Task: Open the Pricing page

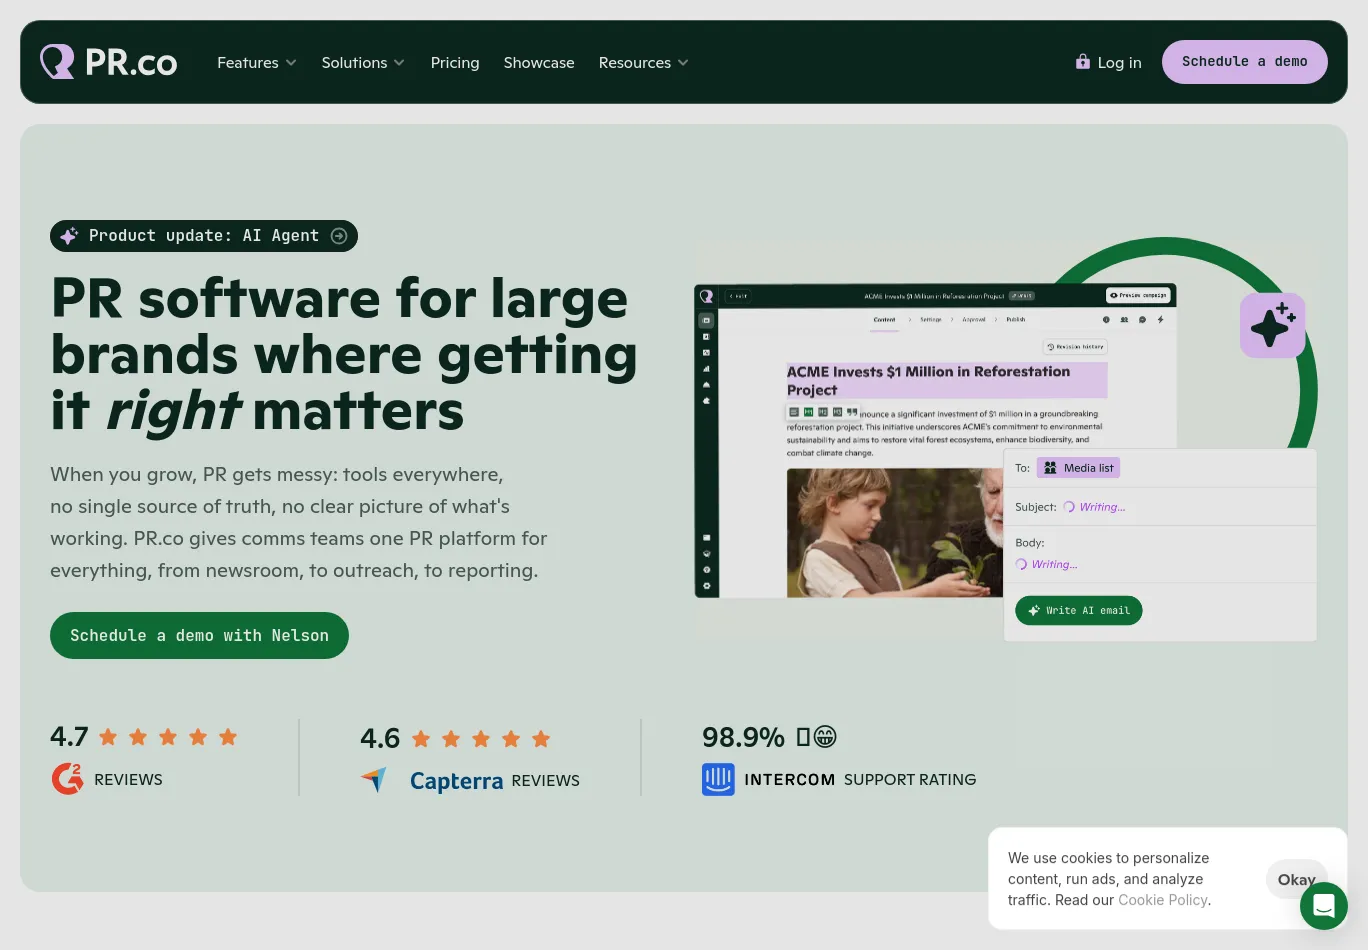Action: click(455, 62)
